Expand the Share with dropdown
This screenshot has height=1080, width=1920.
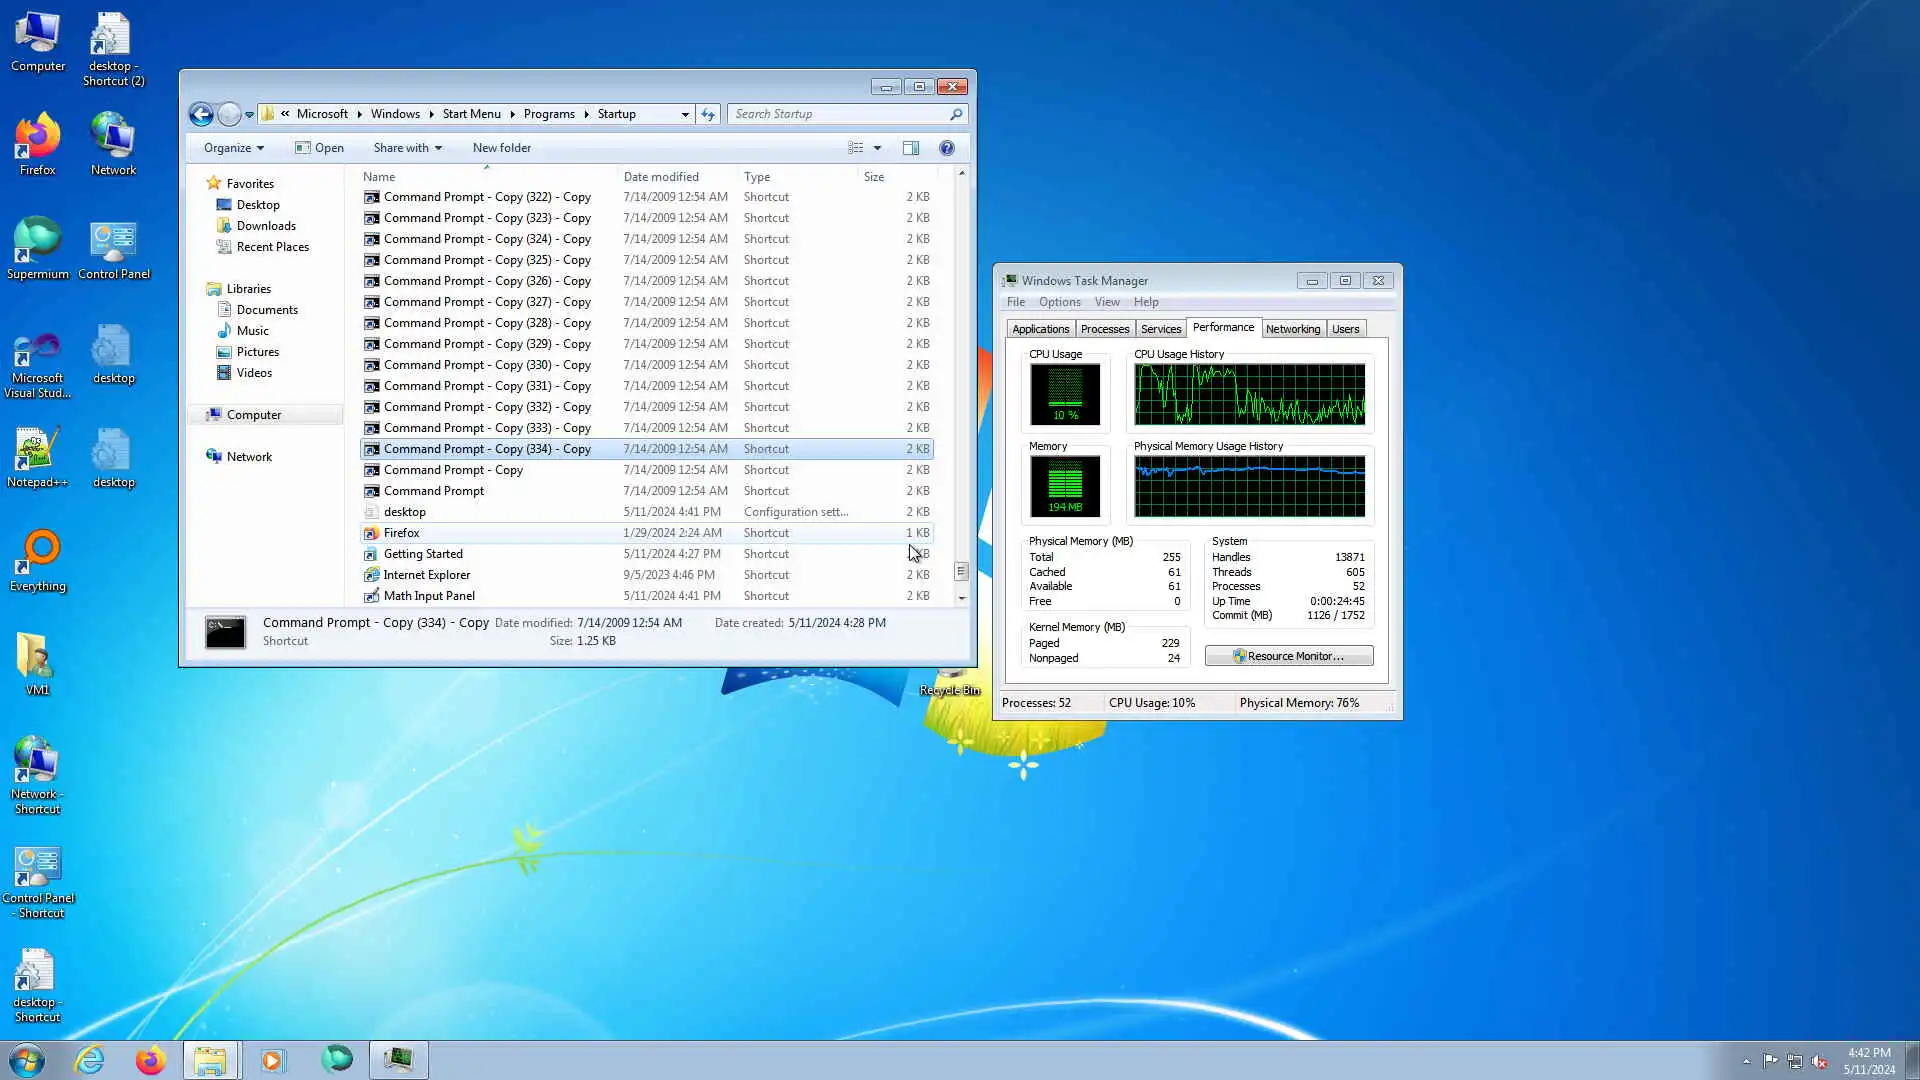407,148
